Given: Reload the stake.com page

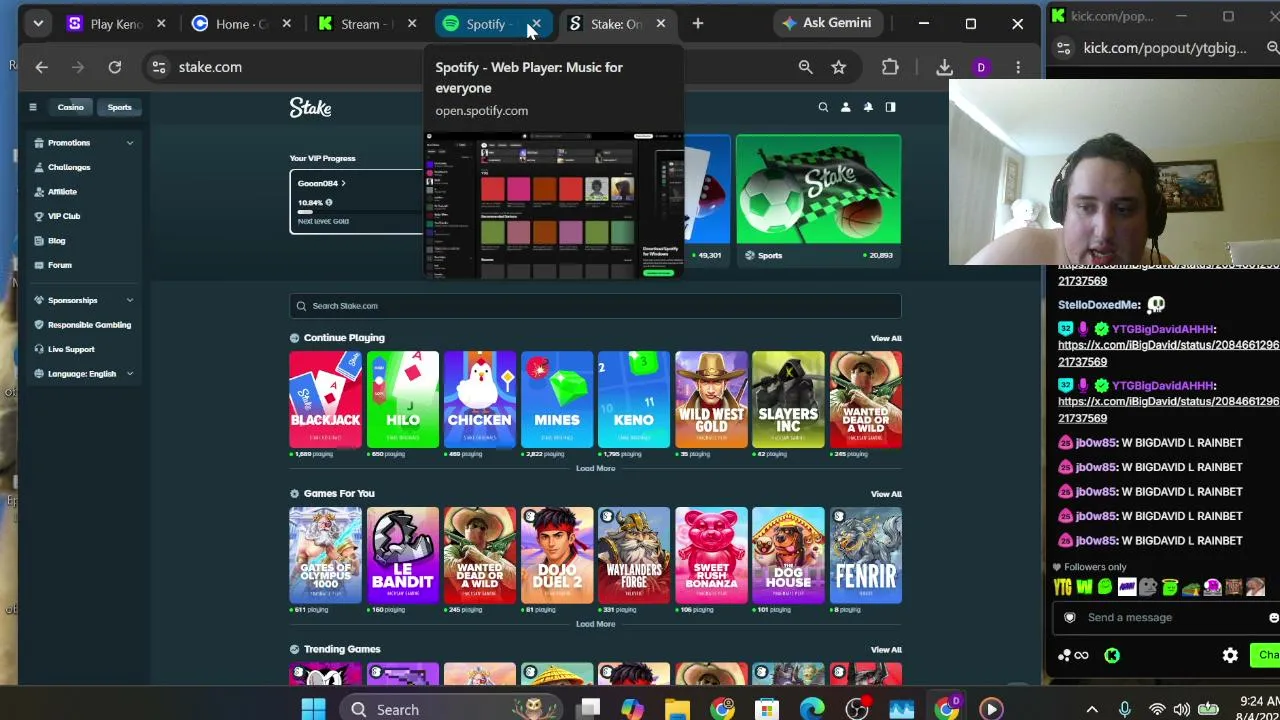Looking at the screenshot, I should [115, 67].
